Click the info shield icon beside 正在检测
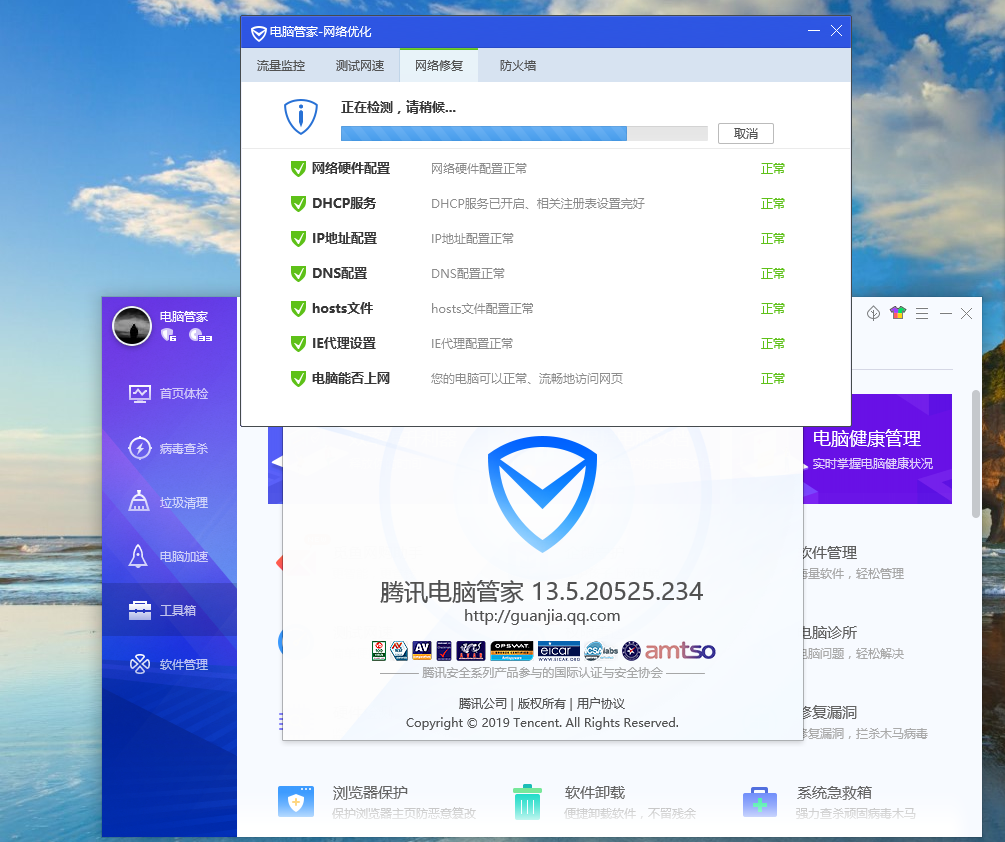 point(301,117)
